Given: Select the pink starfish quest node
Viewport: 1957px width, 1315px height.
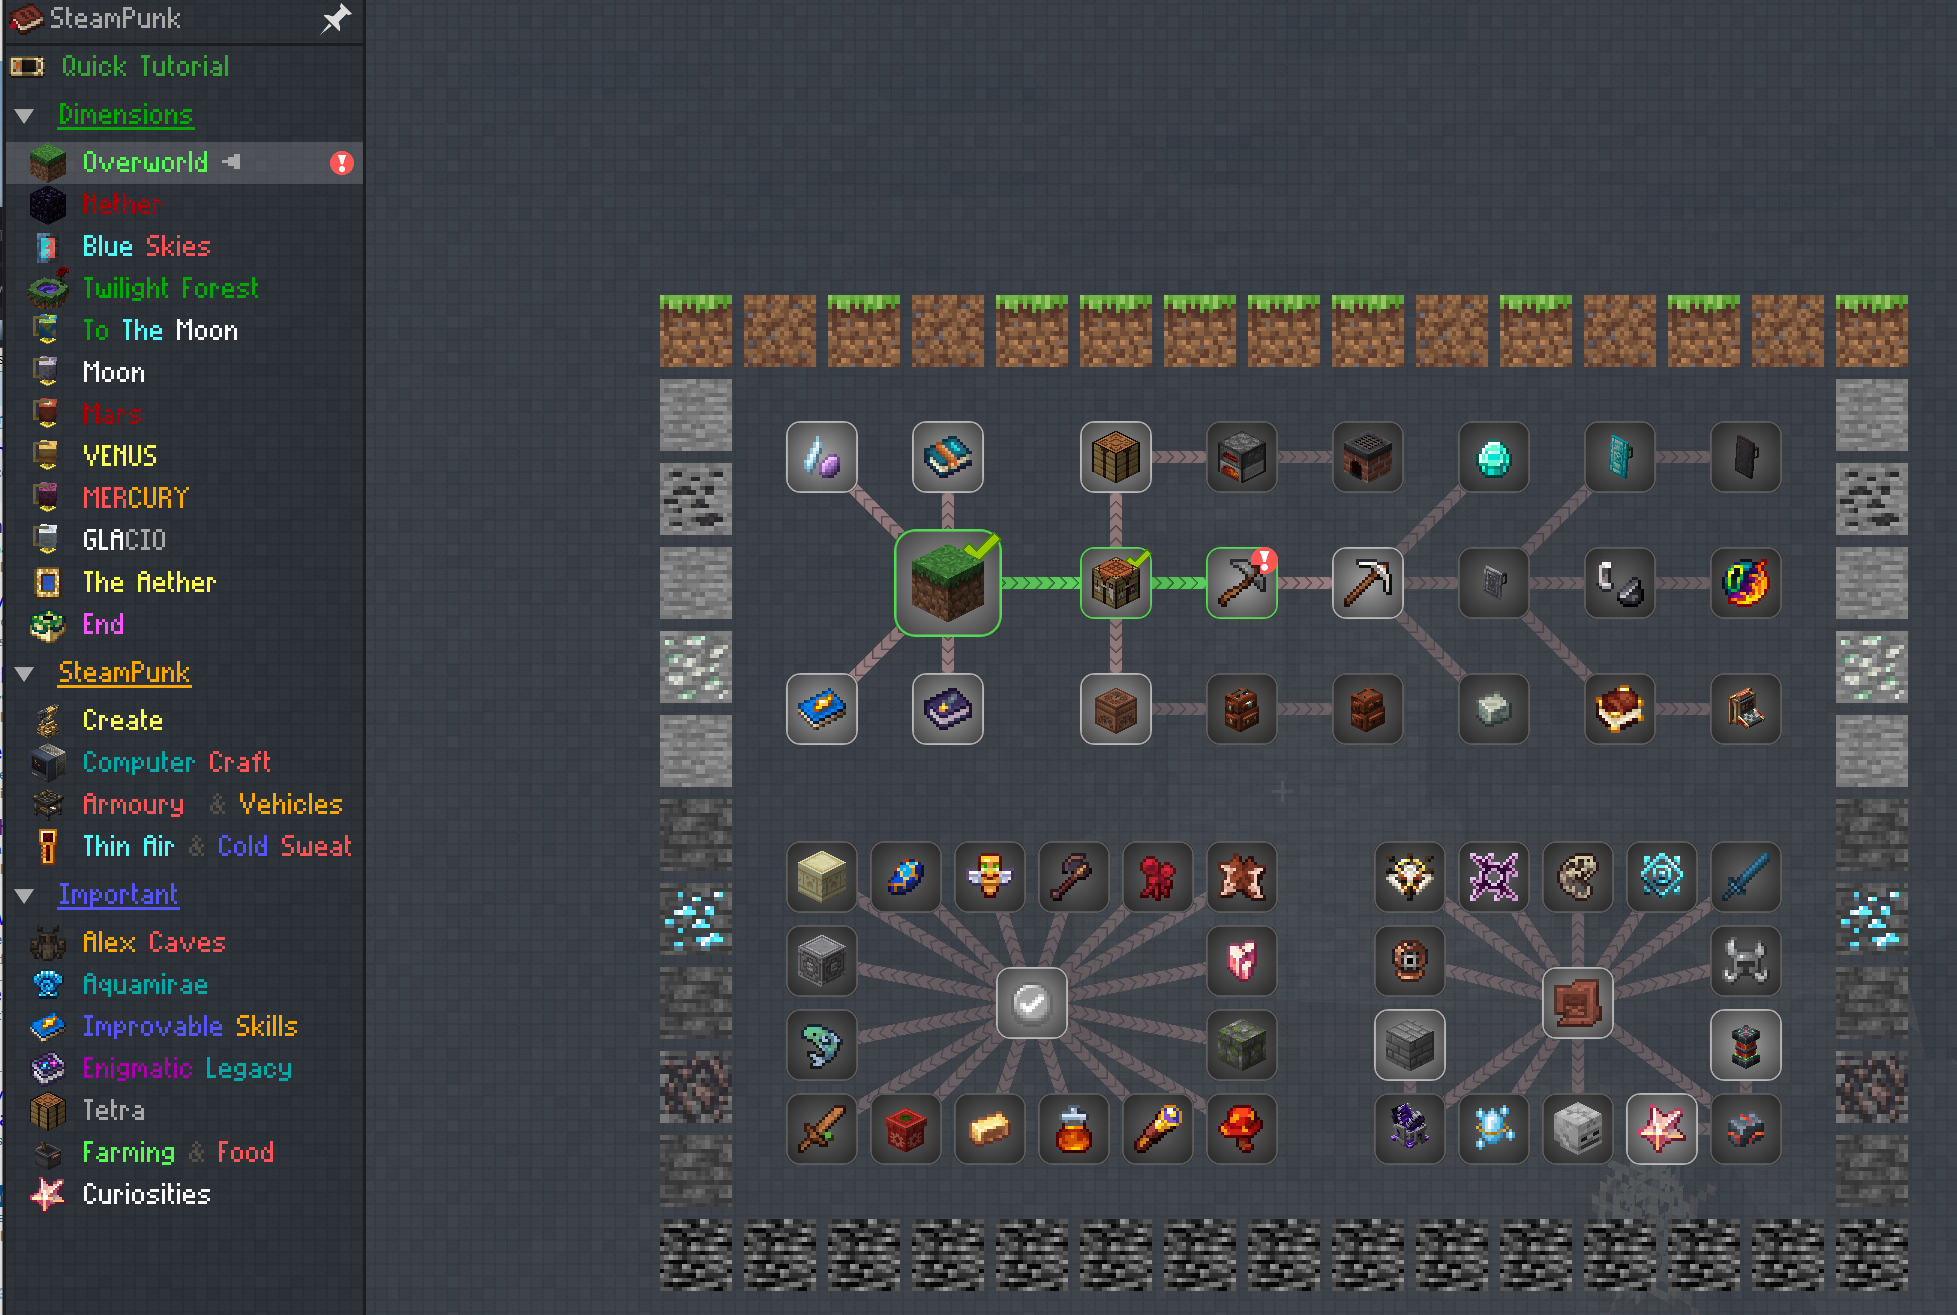Looking at the screenshot, I should [x=1661, y=1129].
